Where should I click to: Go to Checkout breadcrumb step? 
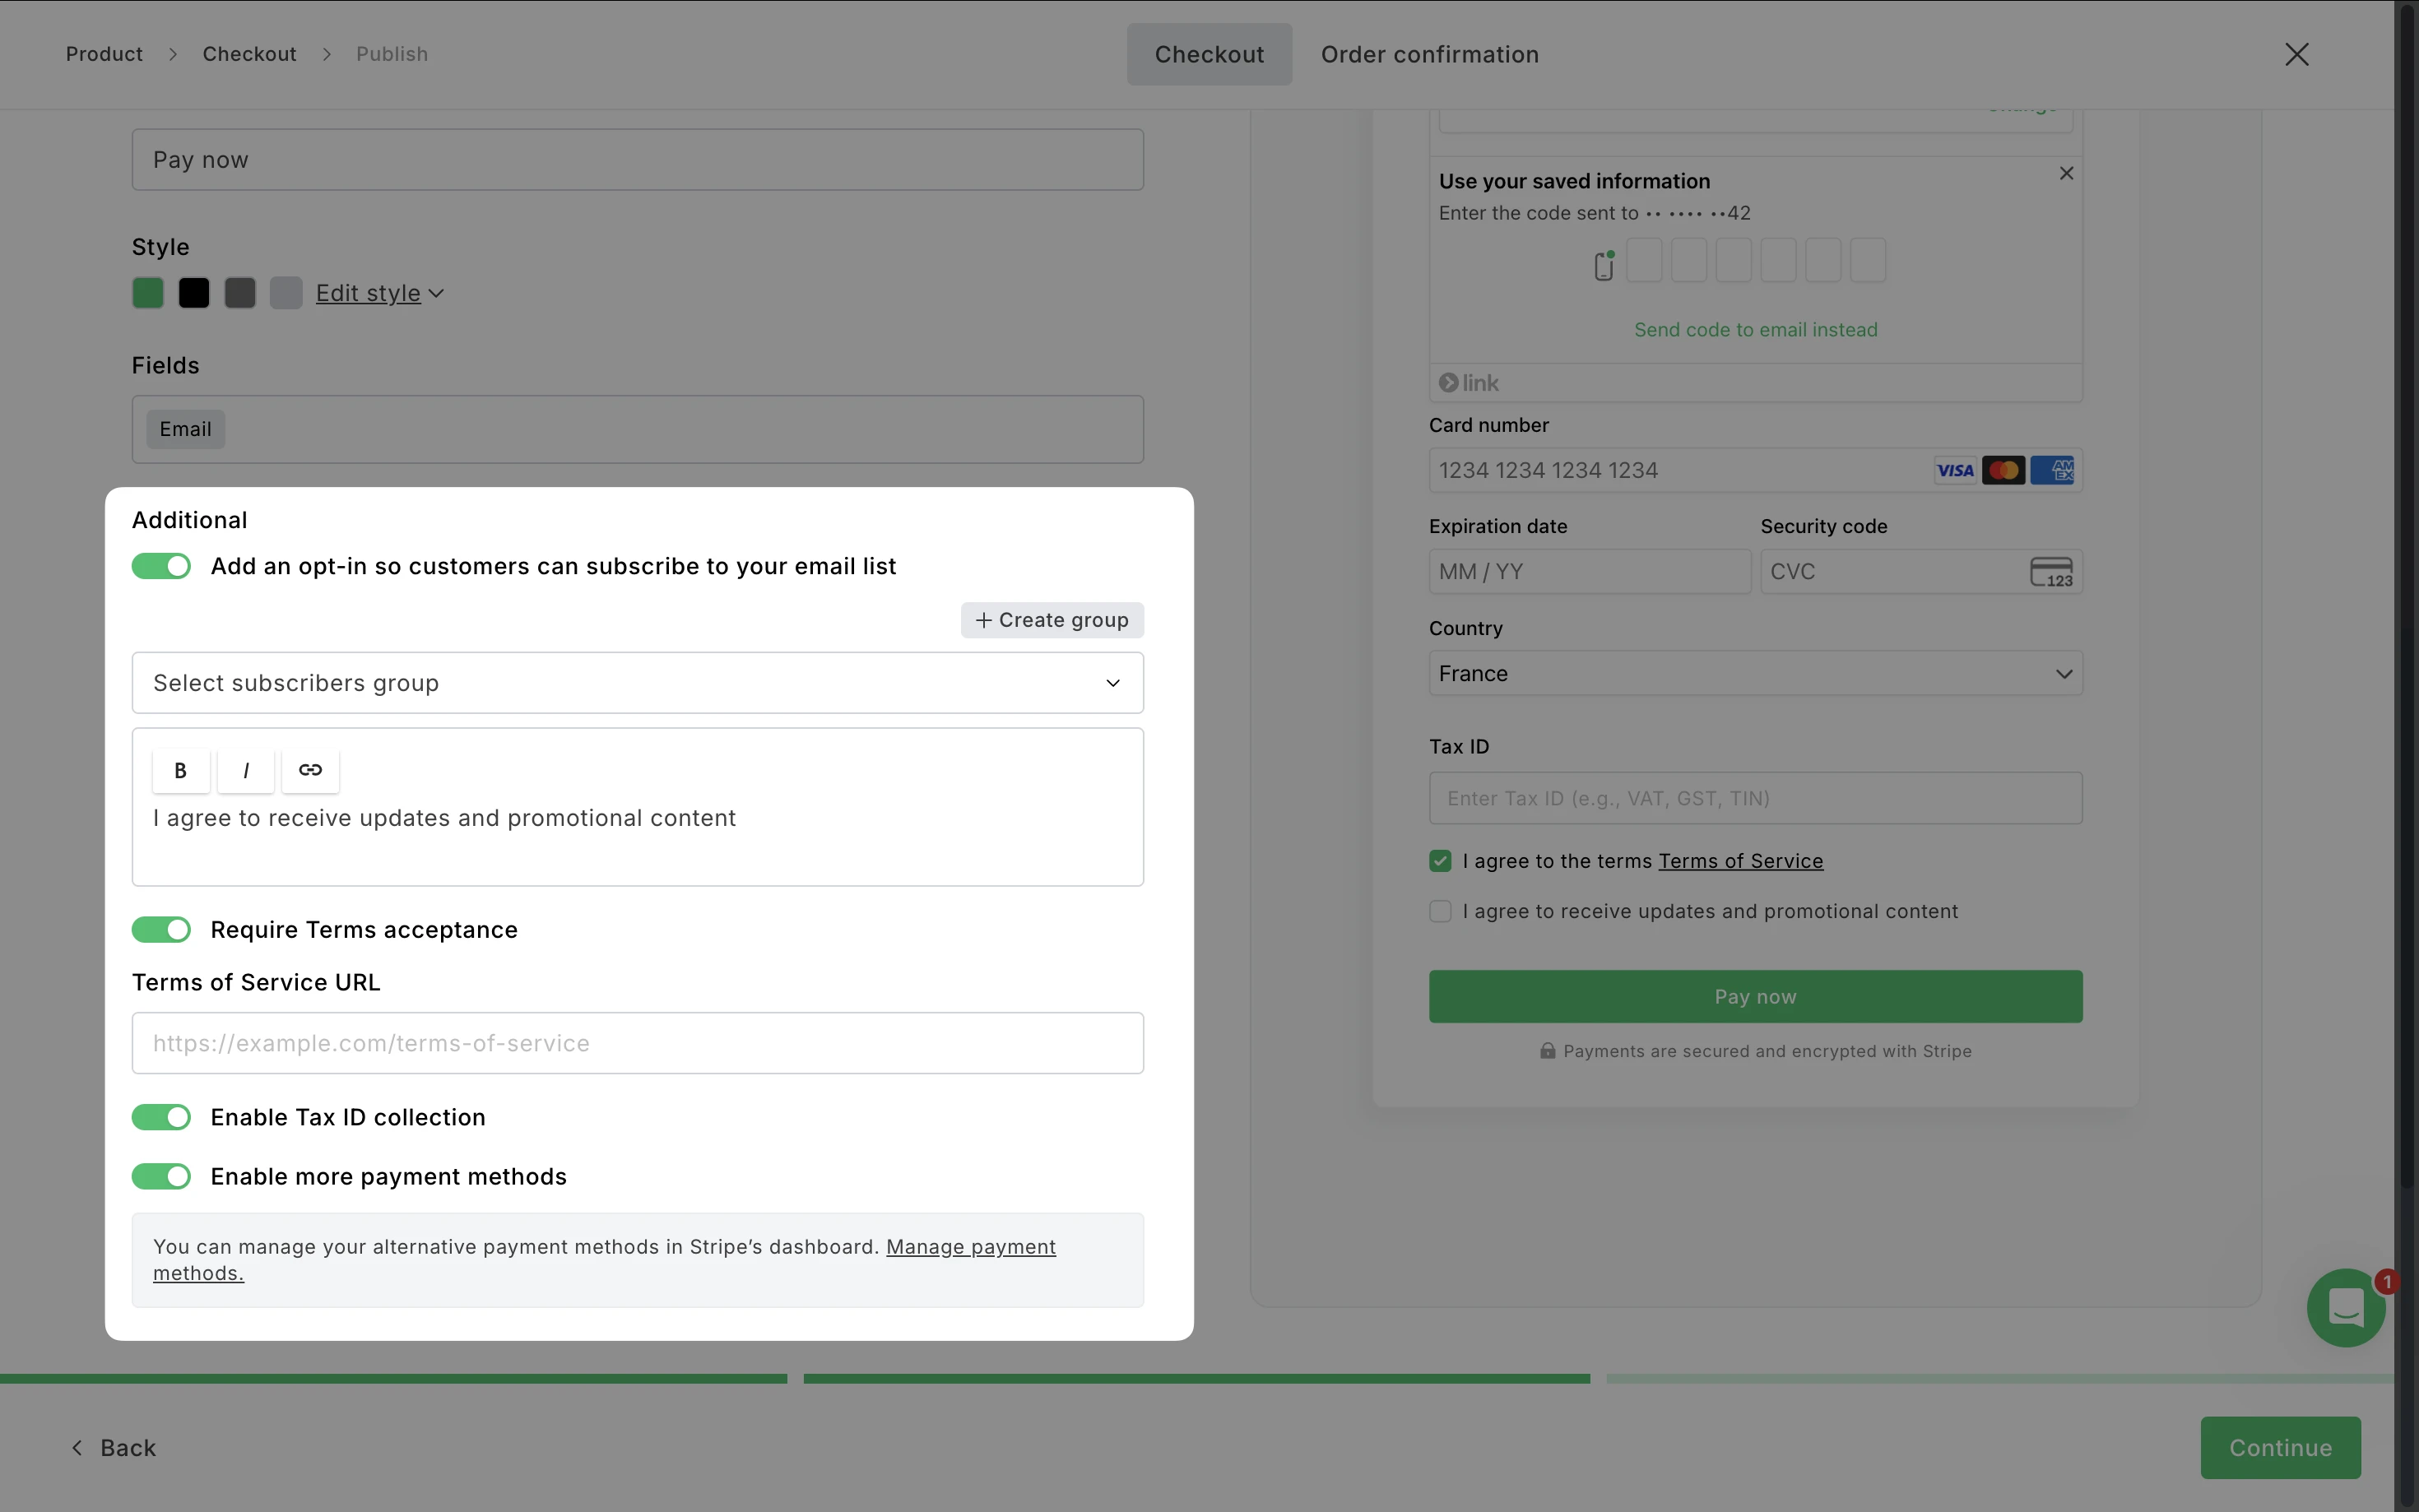pos(250,54)
